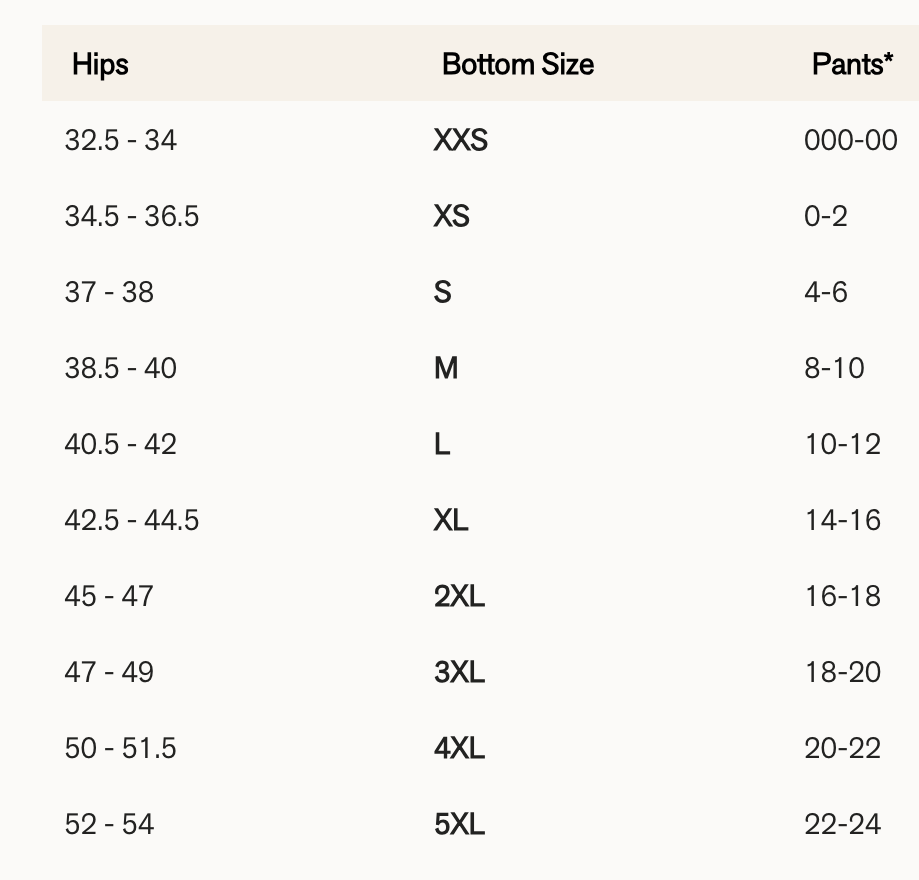Image resolution: width=919 pixels, height=880 pixels.
Task: Click the 42.5 - 44.5 hips measurement
Action: click(131, 520)
